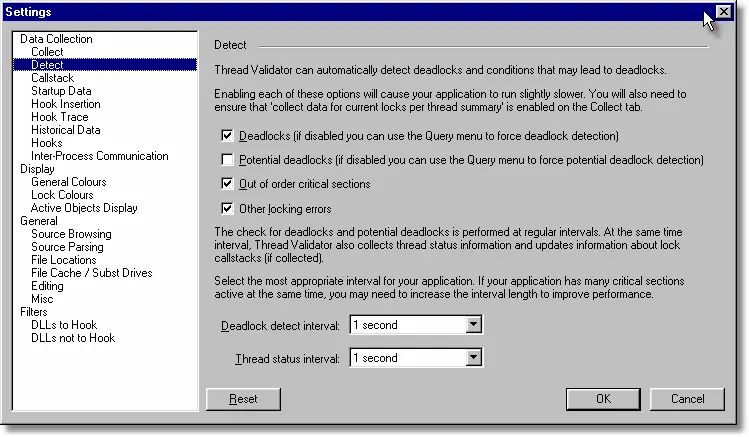Image resolution: width=749 pixels, height=437 pixels.
Task: Select the Display category
Action: coord(37,169)
